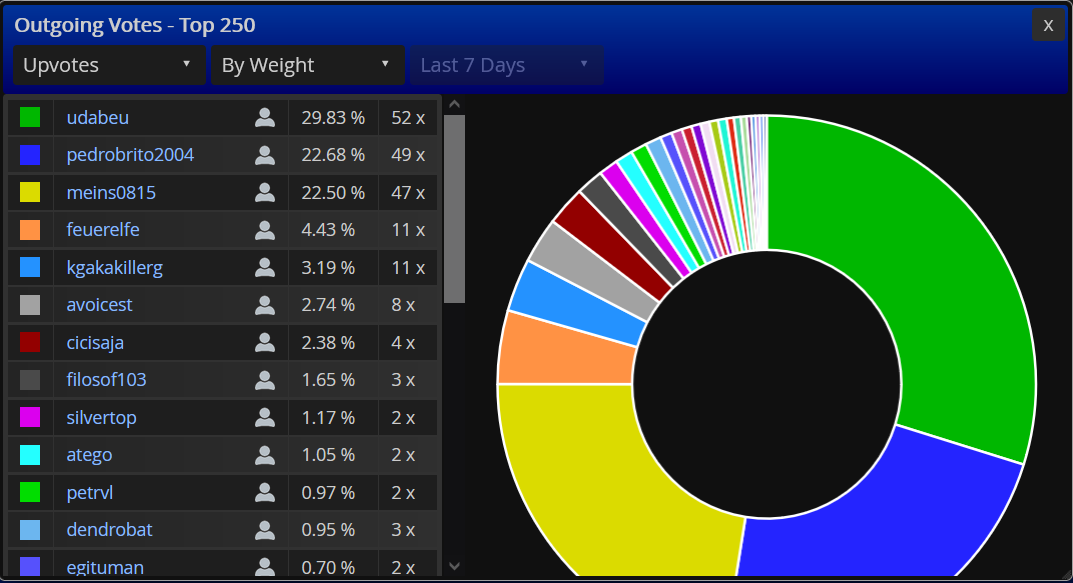Screen dimensions: 1073x583
Task: Click the avoicest account link
Action: tap(99, 305)
